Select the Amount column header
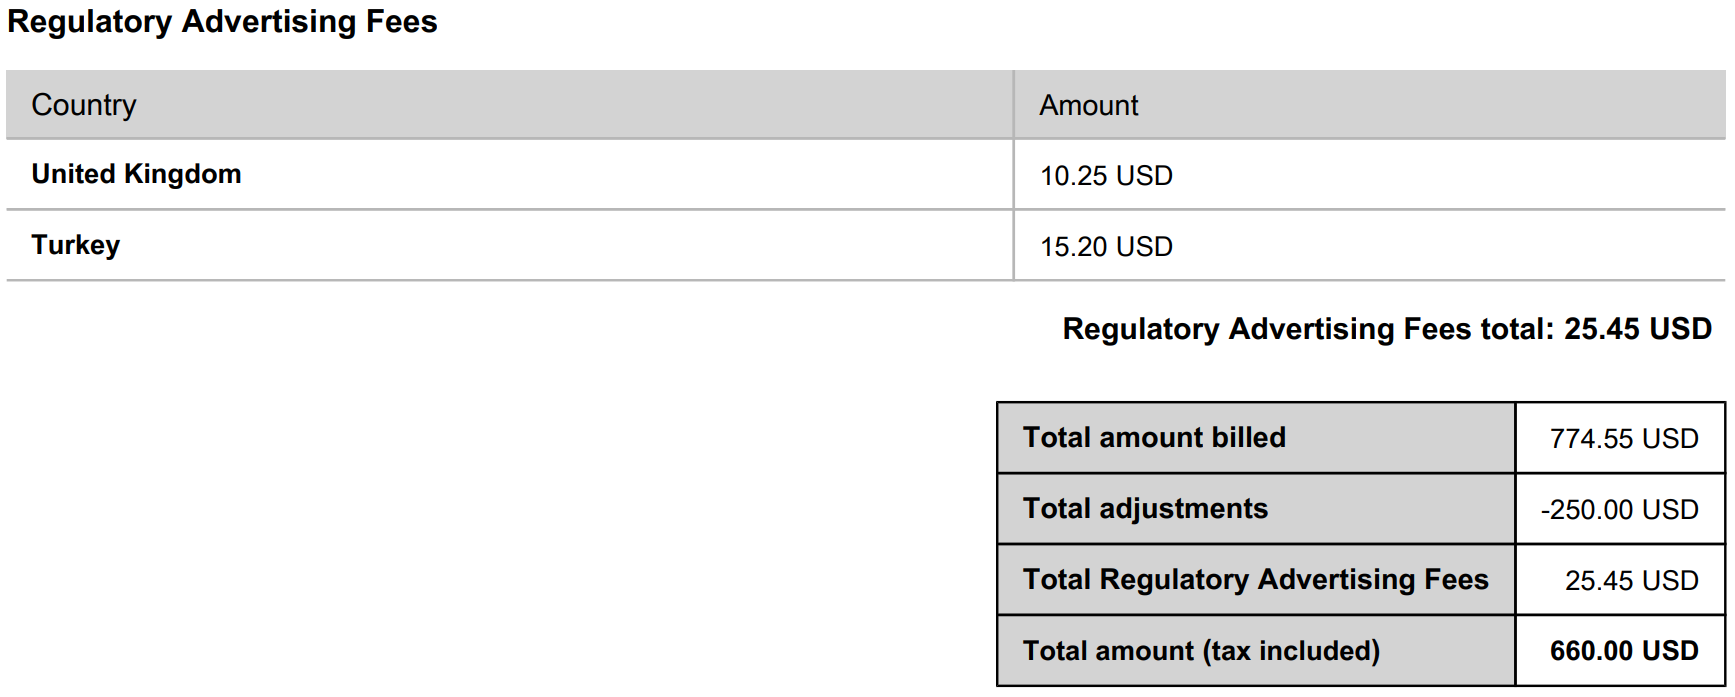Viewport: 1735px width, 697px height. click(x=1088, y=105)
